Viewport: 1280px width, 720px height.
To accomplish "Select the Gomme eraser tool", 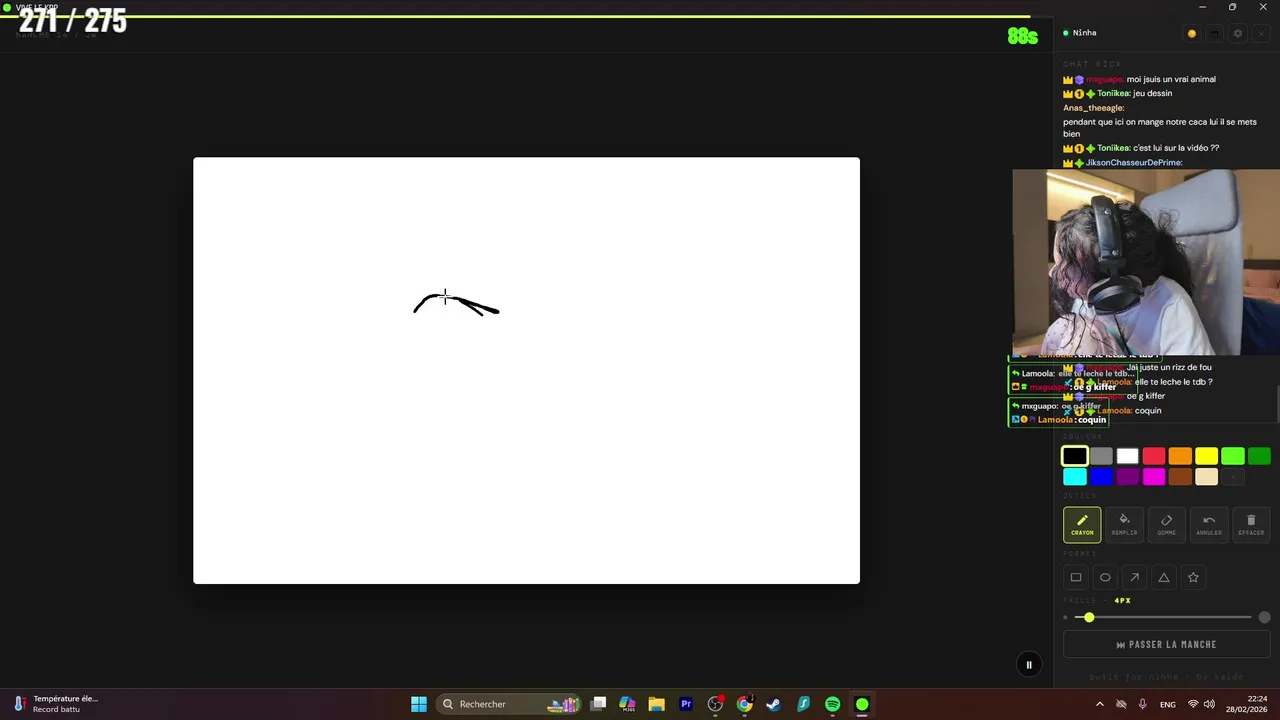I will coord(1166,524).
